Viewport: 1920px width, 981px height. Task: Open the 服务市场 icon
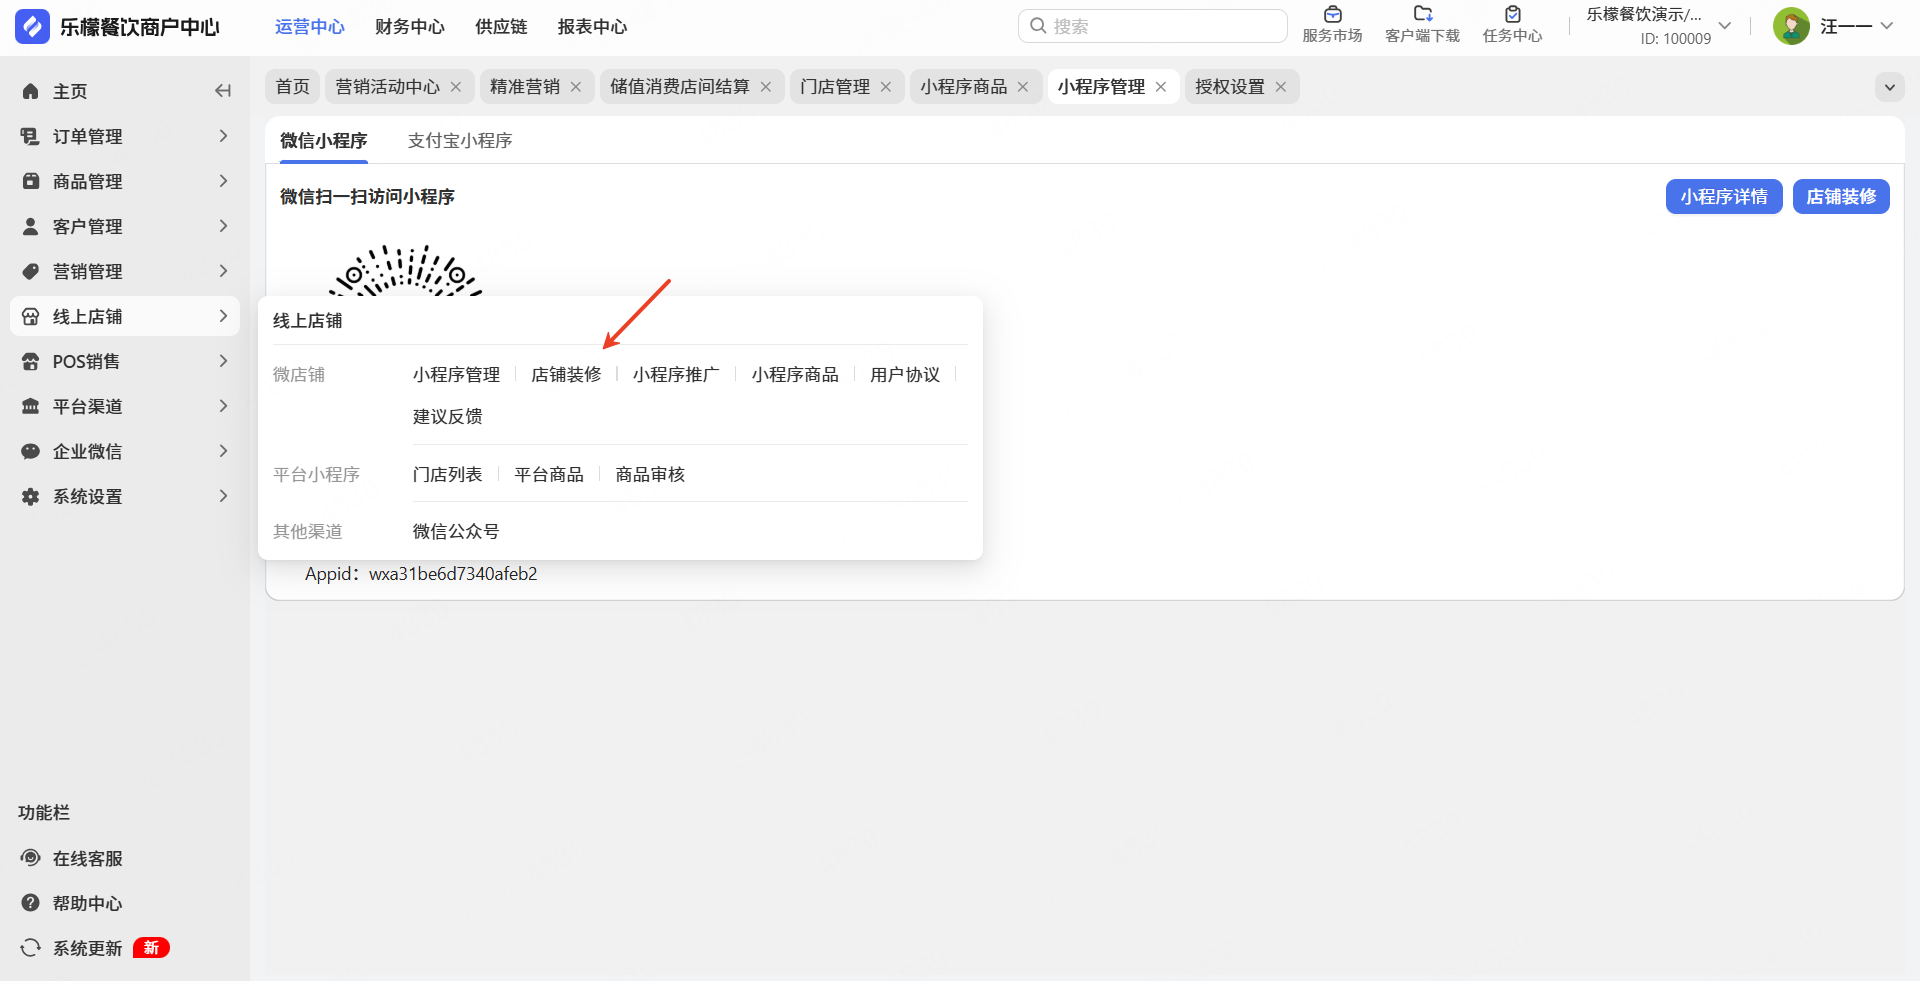click(1332, 15)
